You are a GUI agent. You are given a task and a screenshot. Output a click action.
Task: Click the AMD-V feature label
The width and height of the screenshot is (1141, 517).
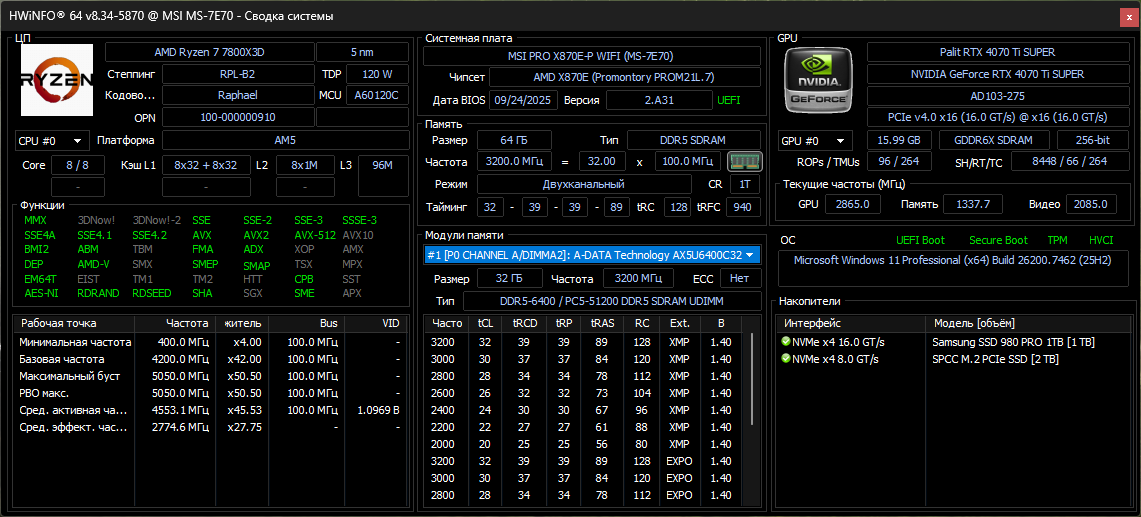[x=93, y=264]
